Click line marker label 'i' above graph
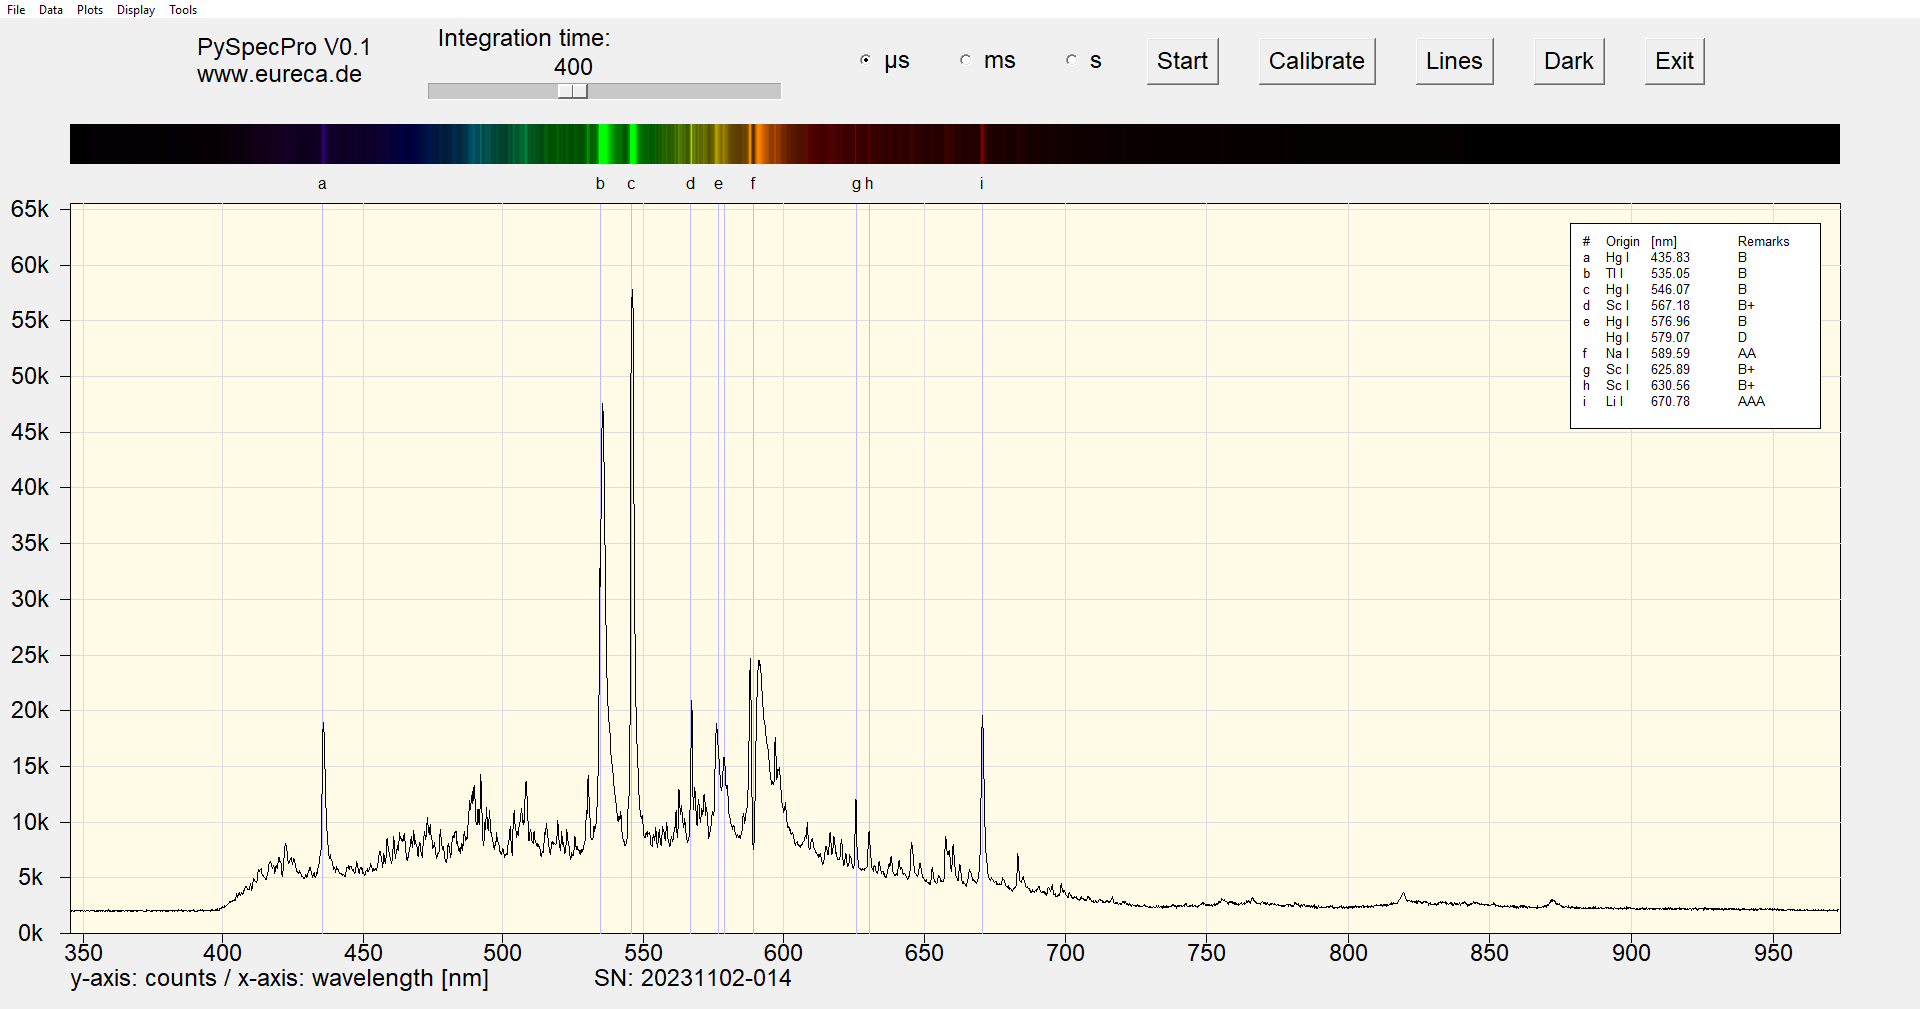 (982, 184)
